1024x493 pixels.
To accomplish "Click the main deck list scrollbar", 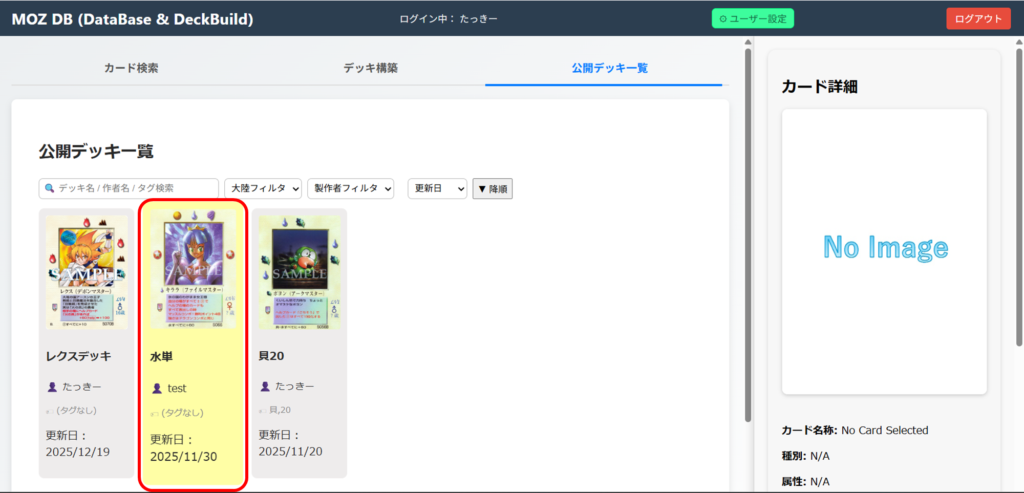I will [747, 230].
